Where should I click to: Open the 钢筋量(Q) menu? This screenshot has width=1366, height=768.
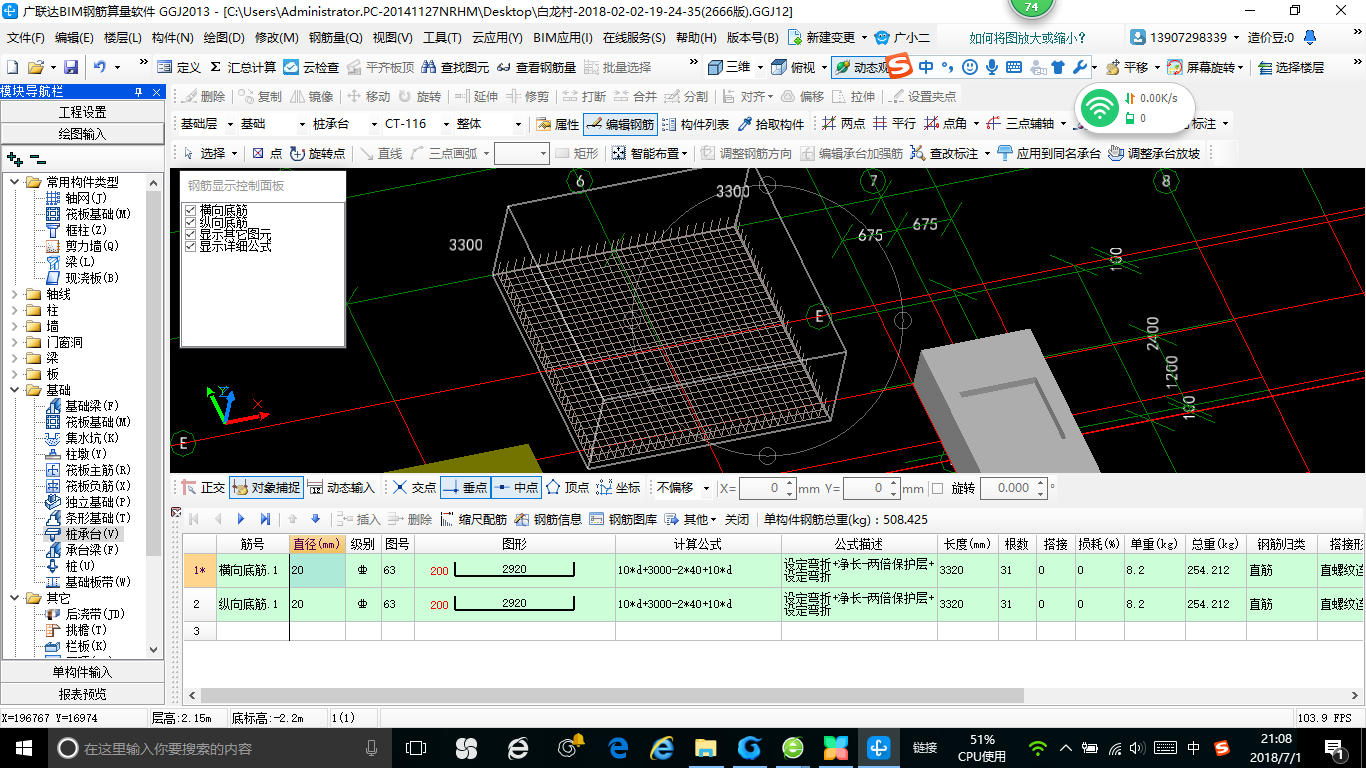point(335,38)
